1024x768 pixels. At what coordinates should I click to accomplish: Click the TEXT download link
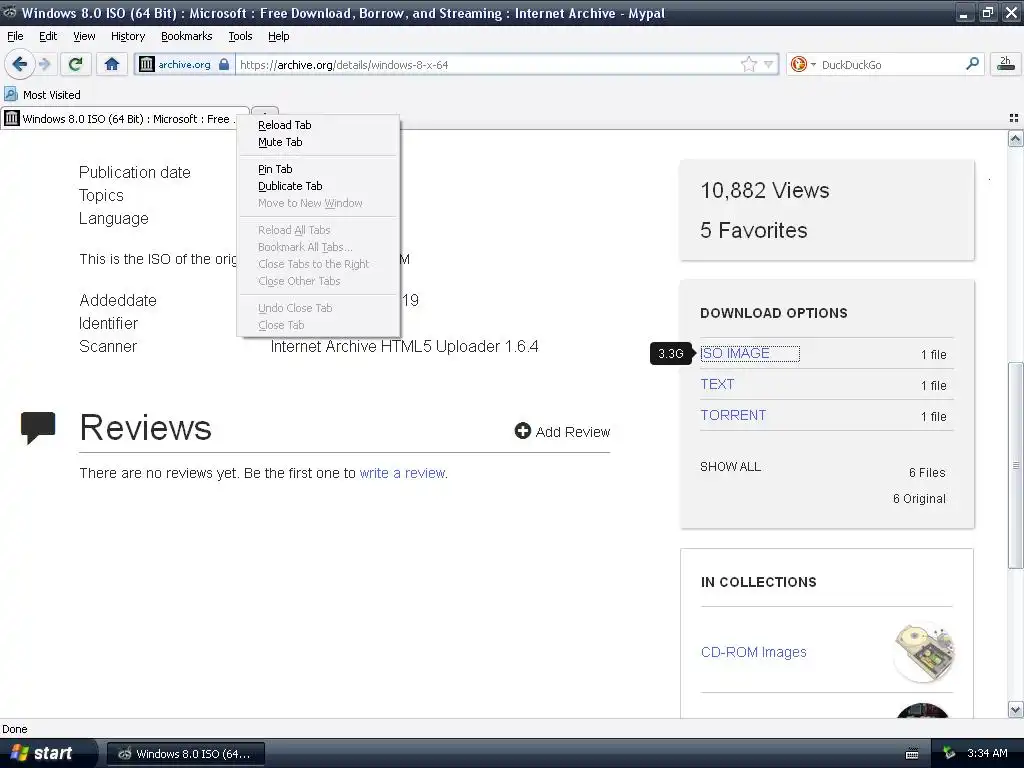[717, 384]
